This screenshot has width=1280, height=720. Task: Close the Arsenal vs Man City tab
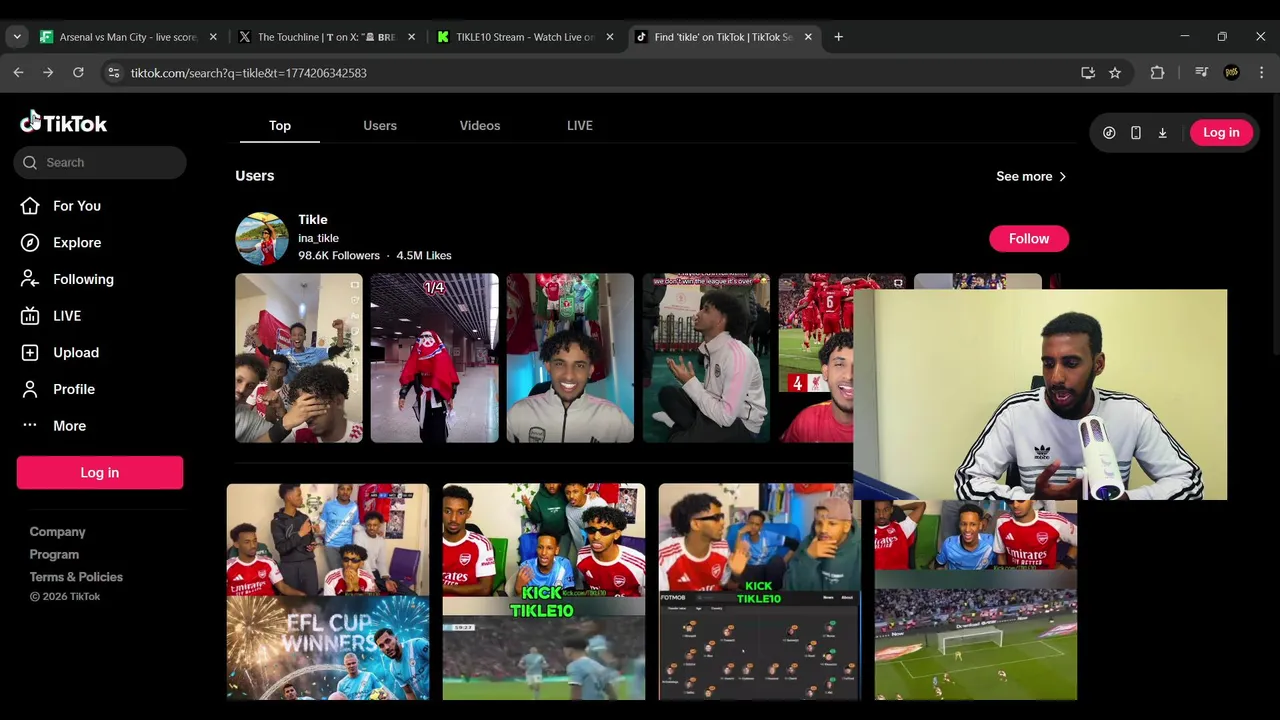click(x=213, y=37)
